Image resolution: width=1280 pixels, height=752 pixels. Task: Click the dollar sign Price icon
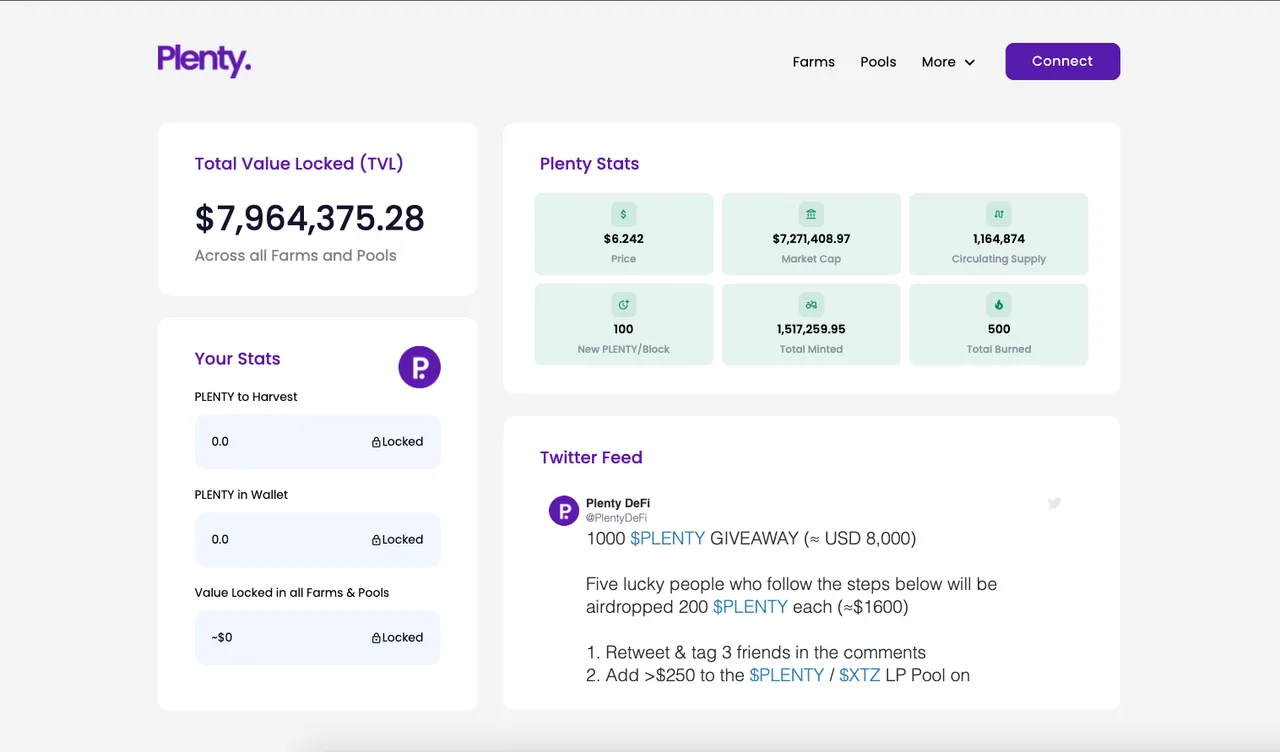tap(623, 214)
